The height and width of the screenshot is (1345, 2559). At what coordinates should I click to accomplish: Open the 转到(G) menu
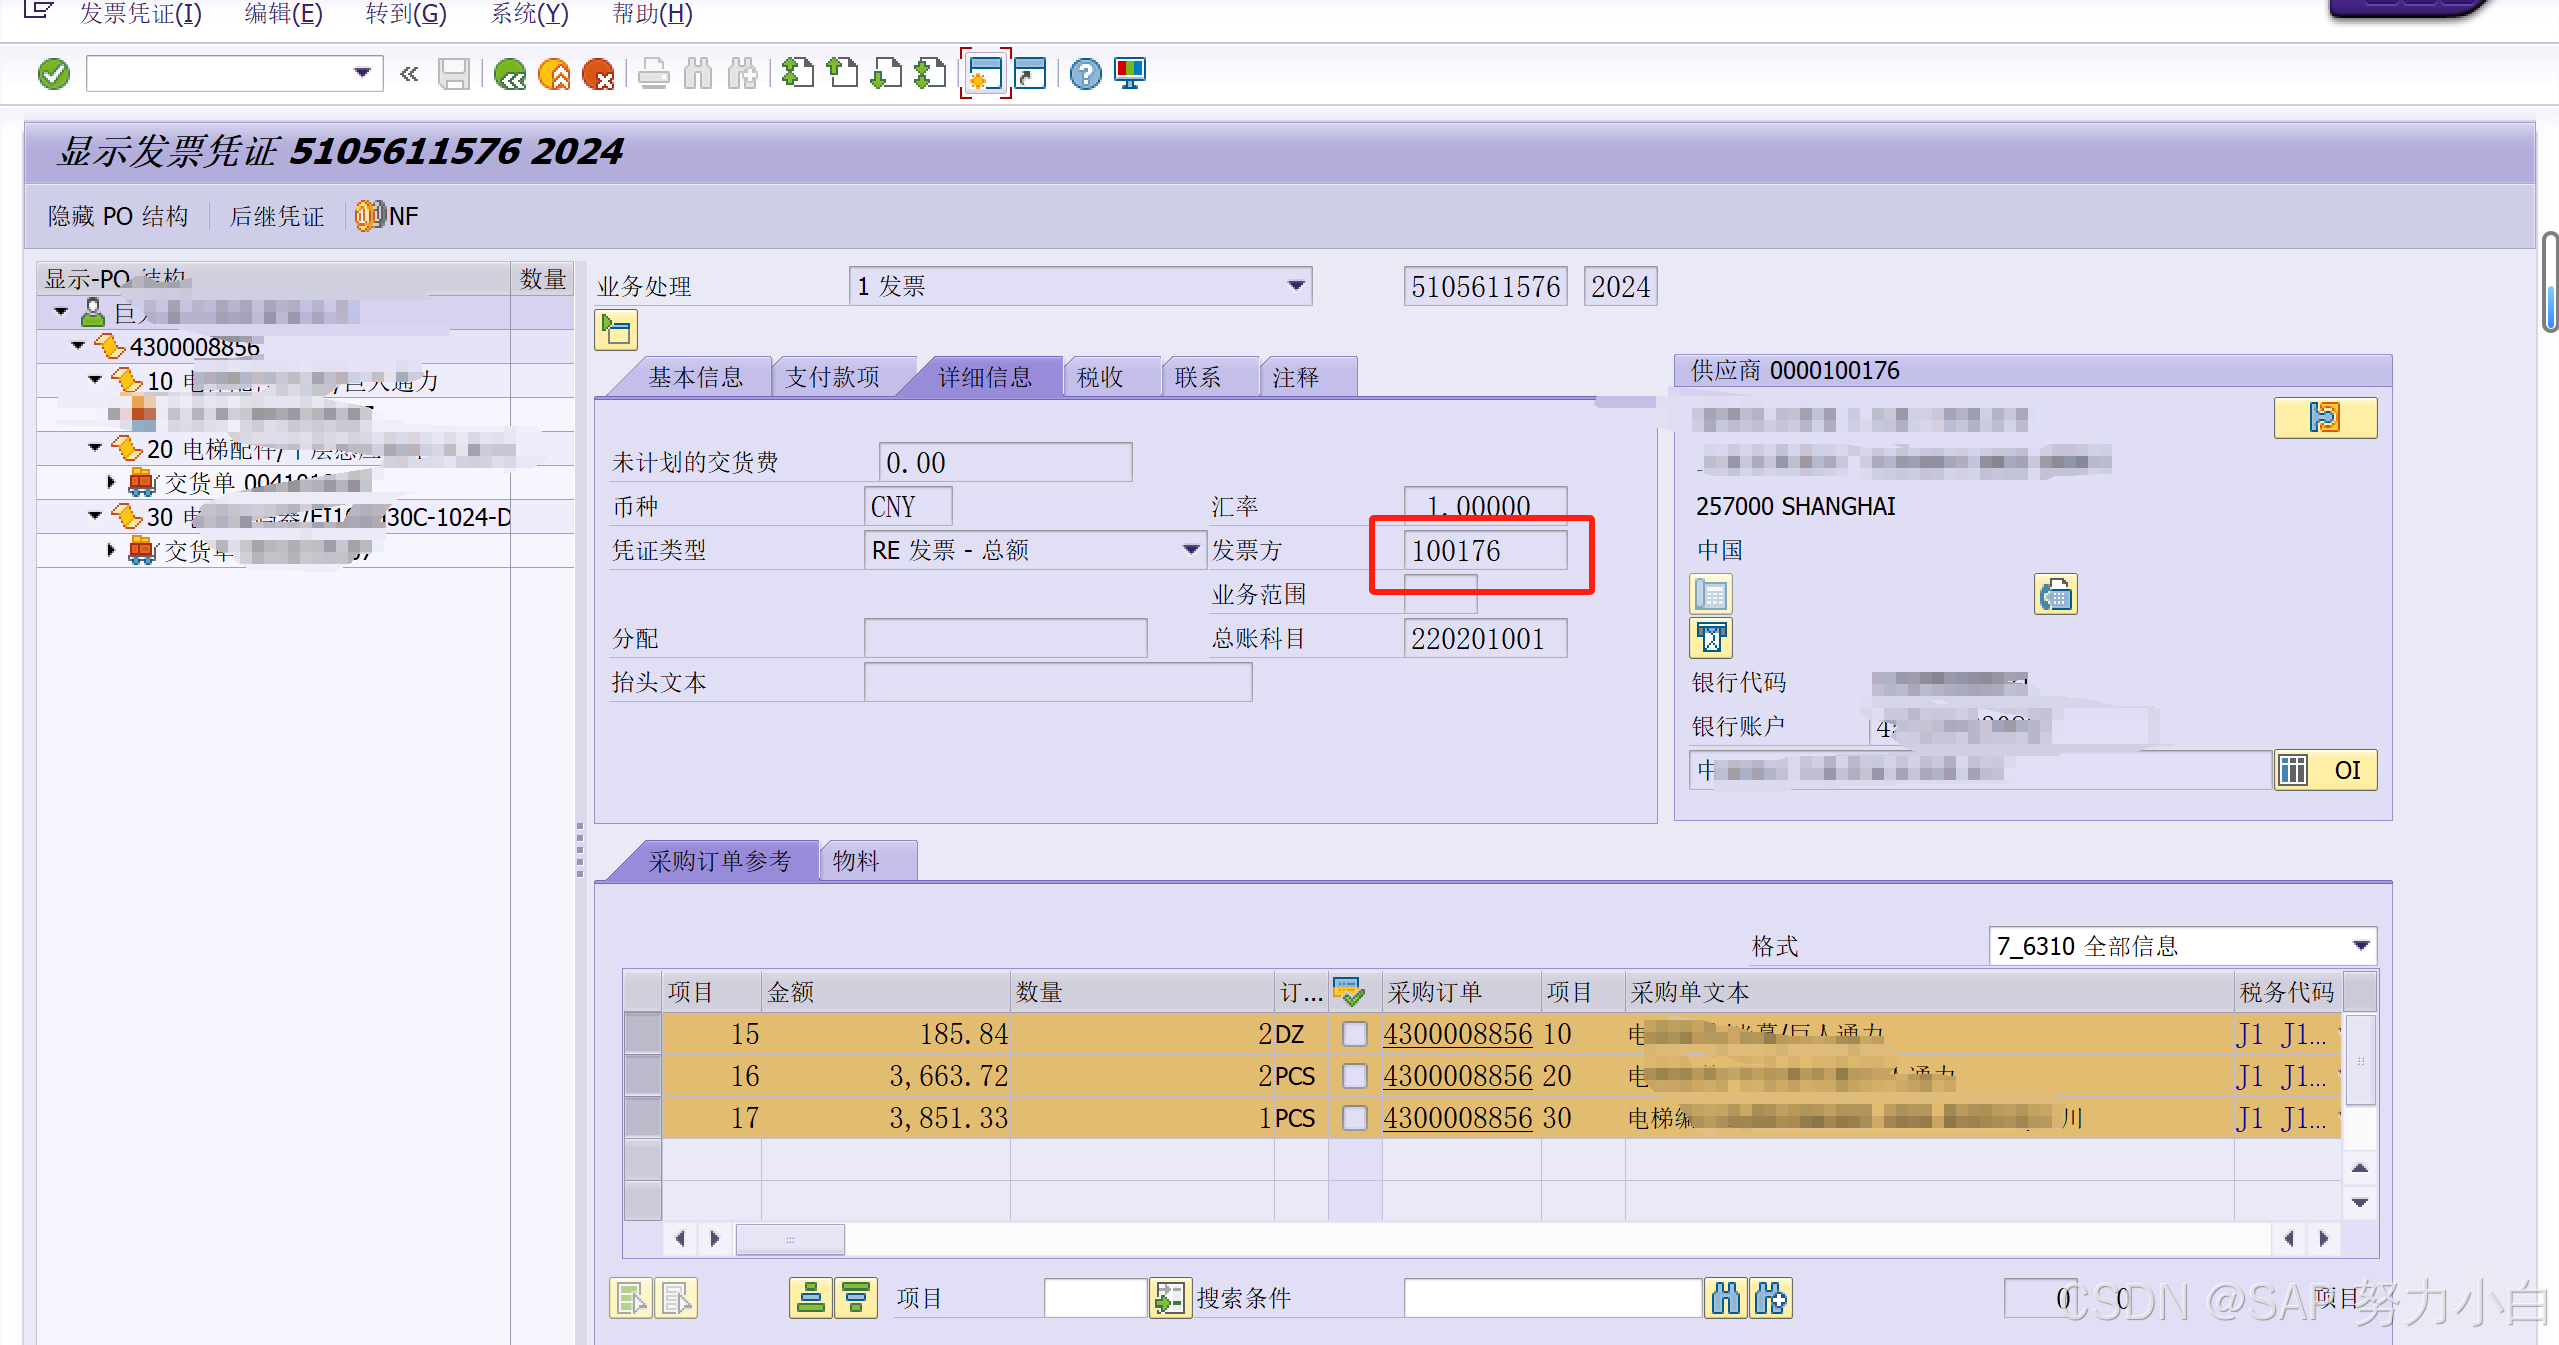pyautogui.click(x=405, y=14)
